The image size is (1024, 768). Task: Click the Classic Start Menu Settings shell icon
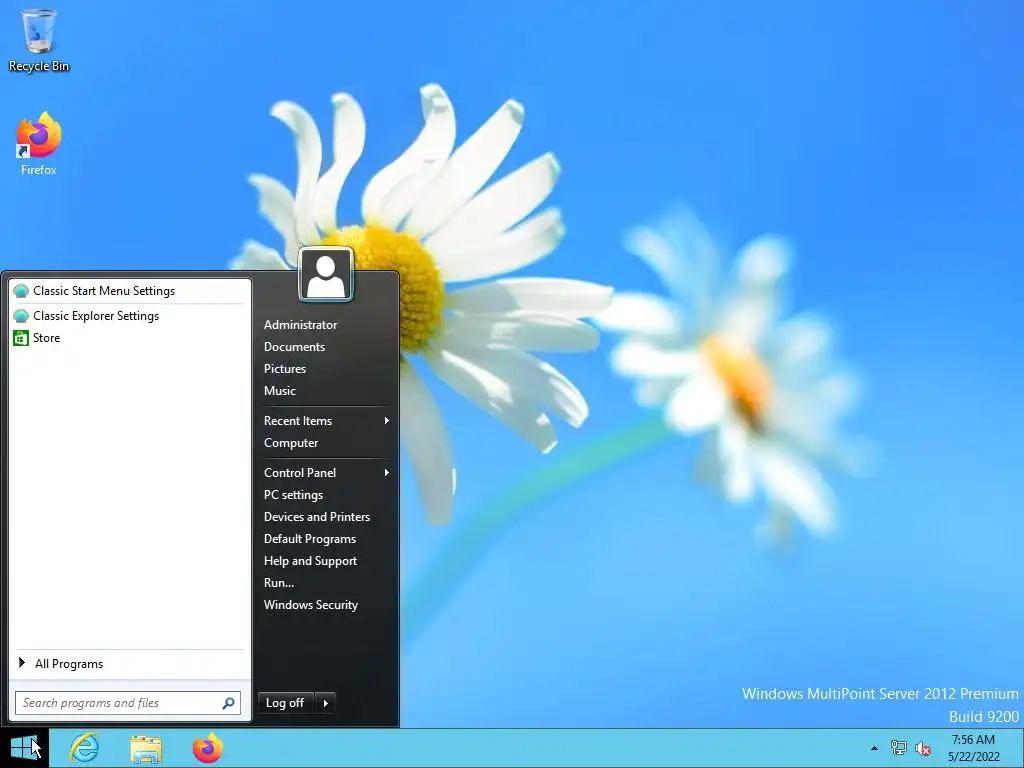21,291
